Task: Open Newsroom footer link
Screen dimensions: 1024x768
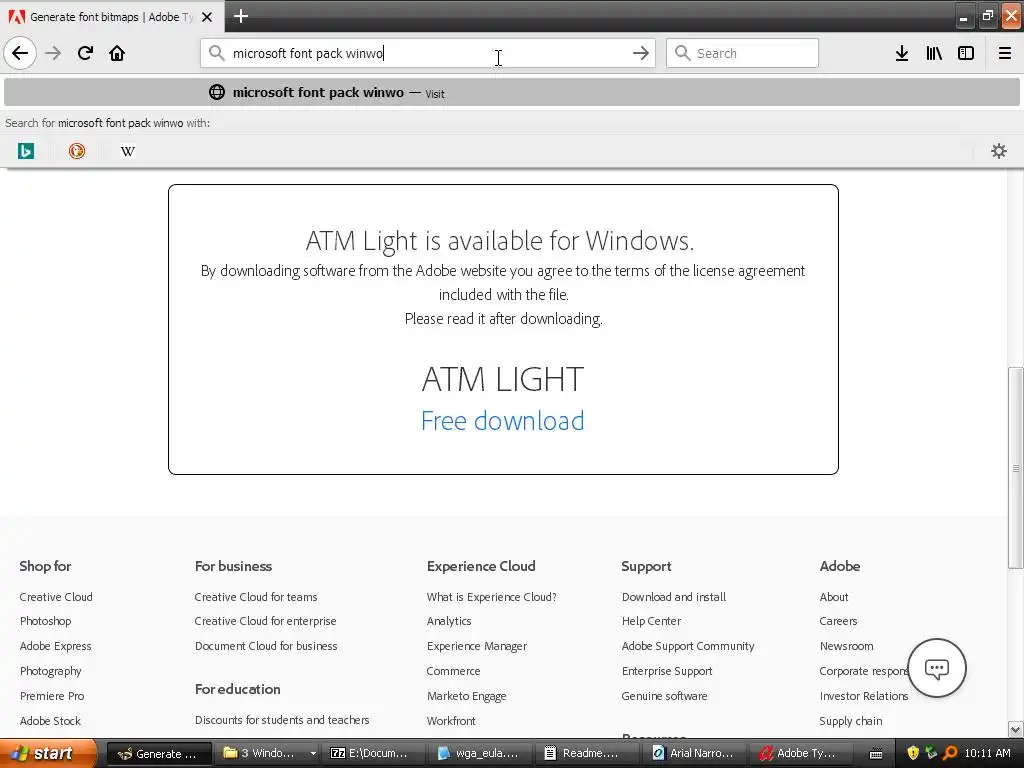Action: coord(846,646)
